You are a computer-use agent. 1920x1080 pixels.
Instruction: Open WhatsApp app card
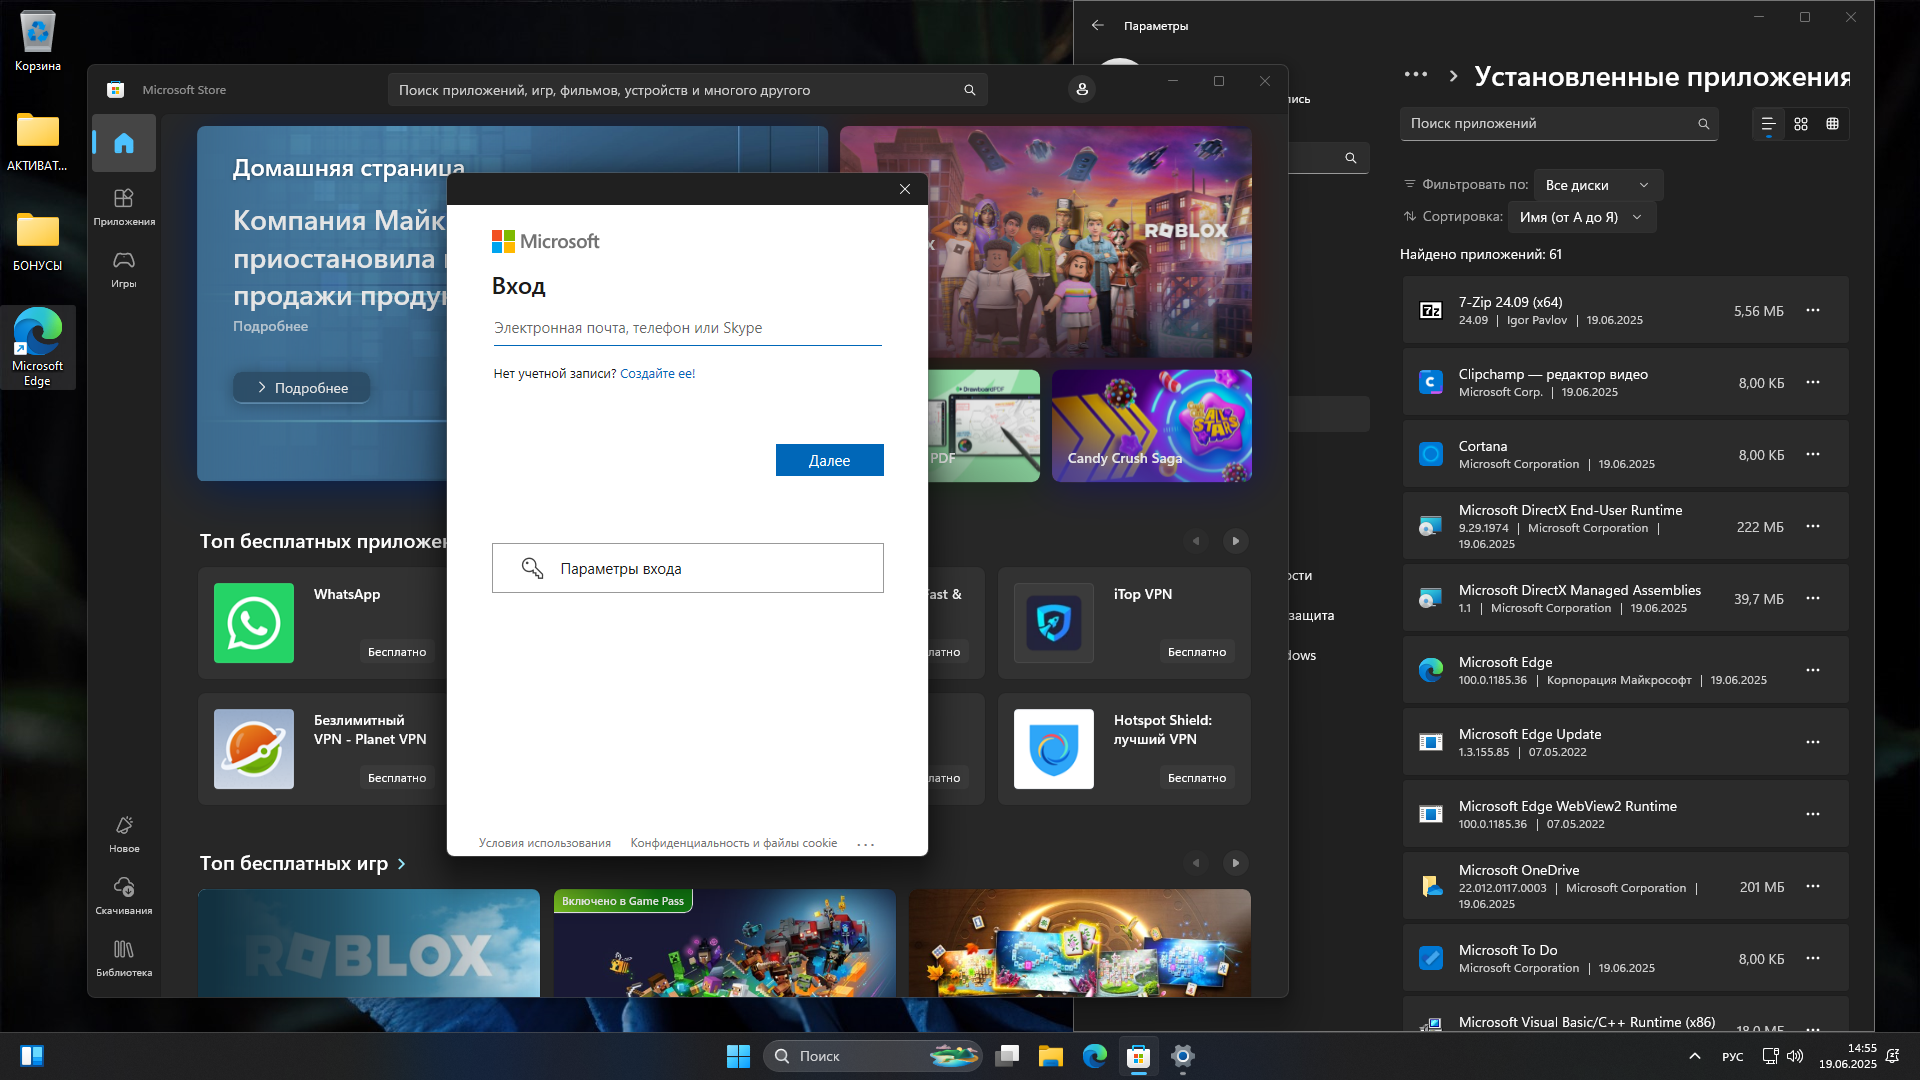point(322,623)
